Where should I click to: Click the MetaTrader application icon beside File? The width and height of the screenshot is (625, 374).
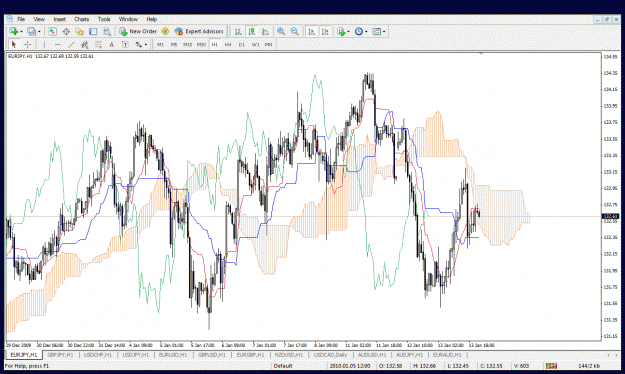(9, 19)
